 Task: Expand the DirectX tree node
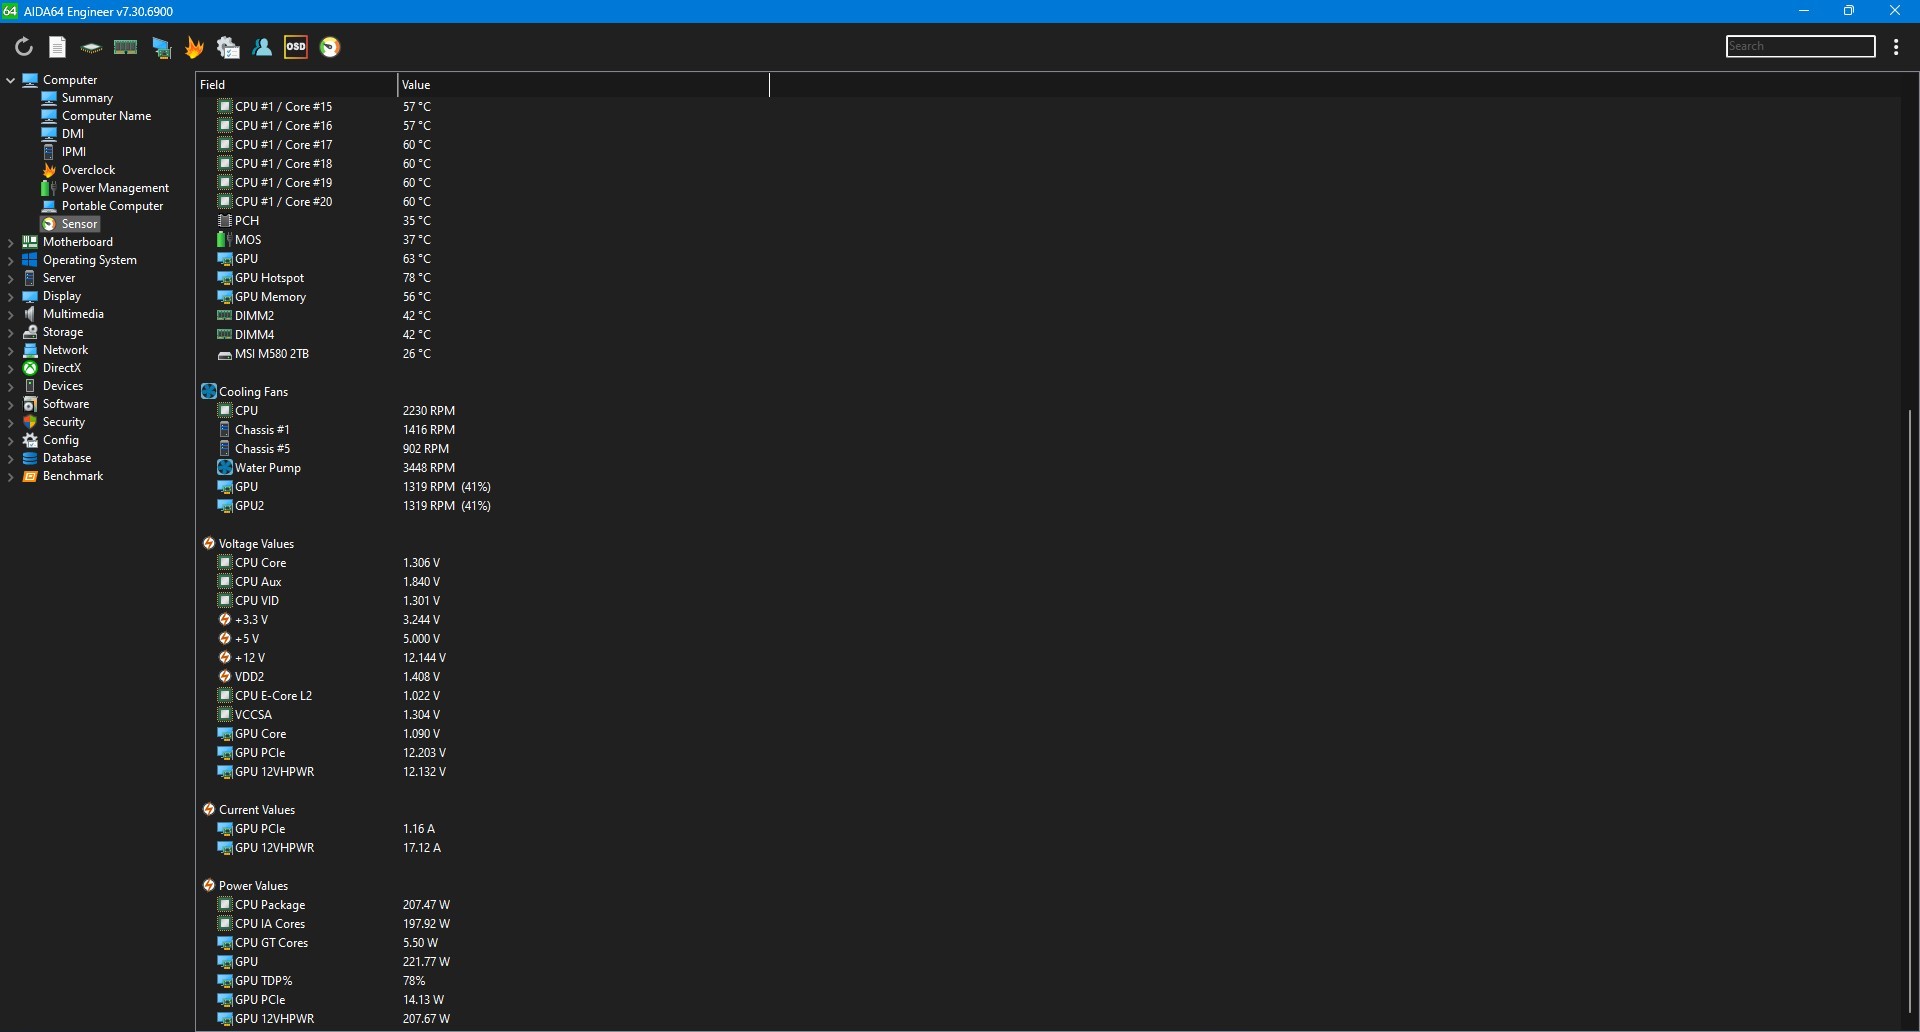coord(10,368)
